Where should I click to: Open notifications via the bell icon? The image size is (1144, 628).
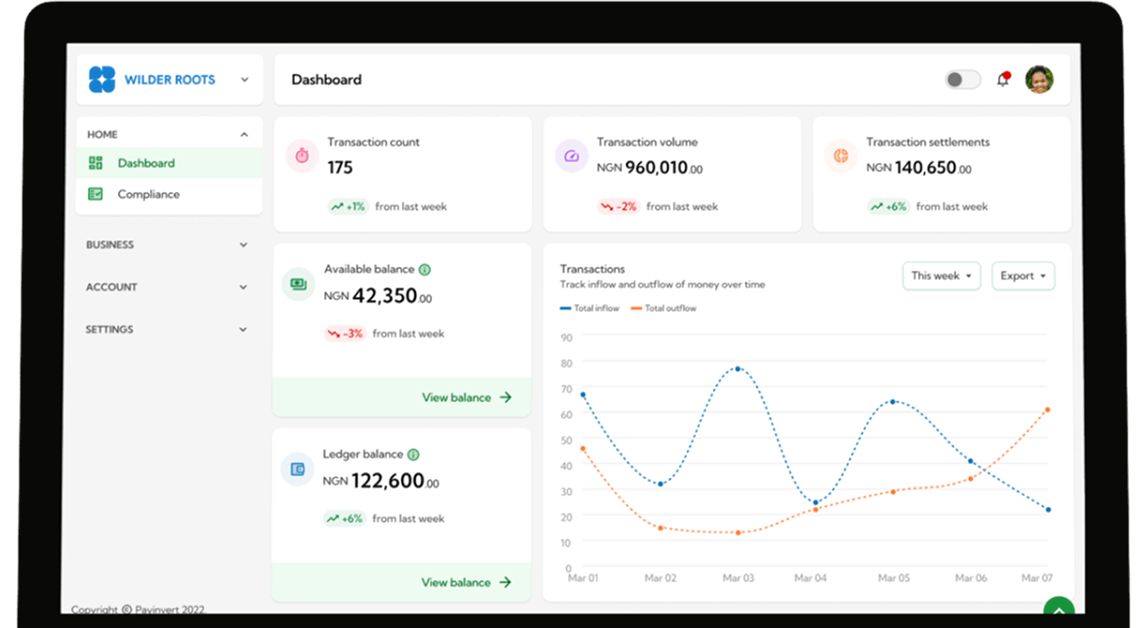(x=1003, y=79)
